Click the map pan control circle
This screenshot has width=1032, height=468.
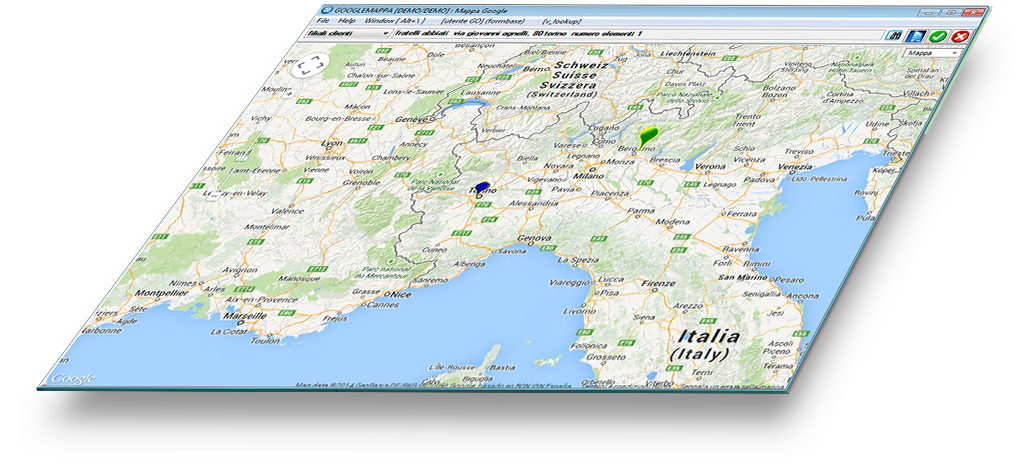[x=311, y=65]
